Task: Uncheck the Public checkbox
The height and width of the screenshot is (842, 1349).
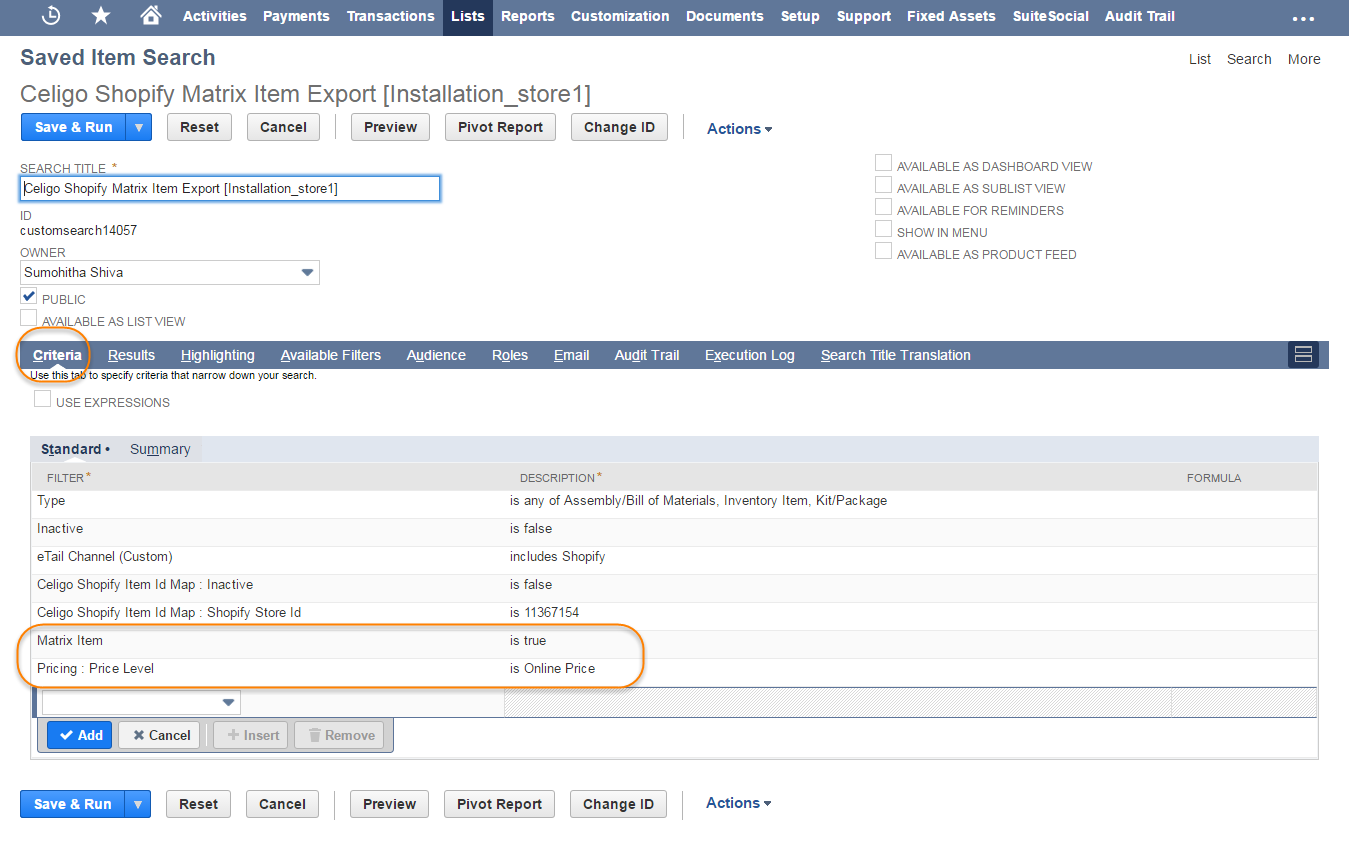Action: pos(29,297)
